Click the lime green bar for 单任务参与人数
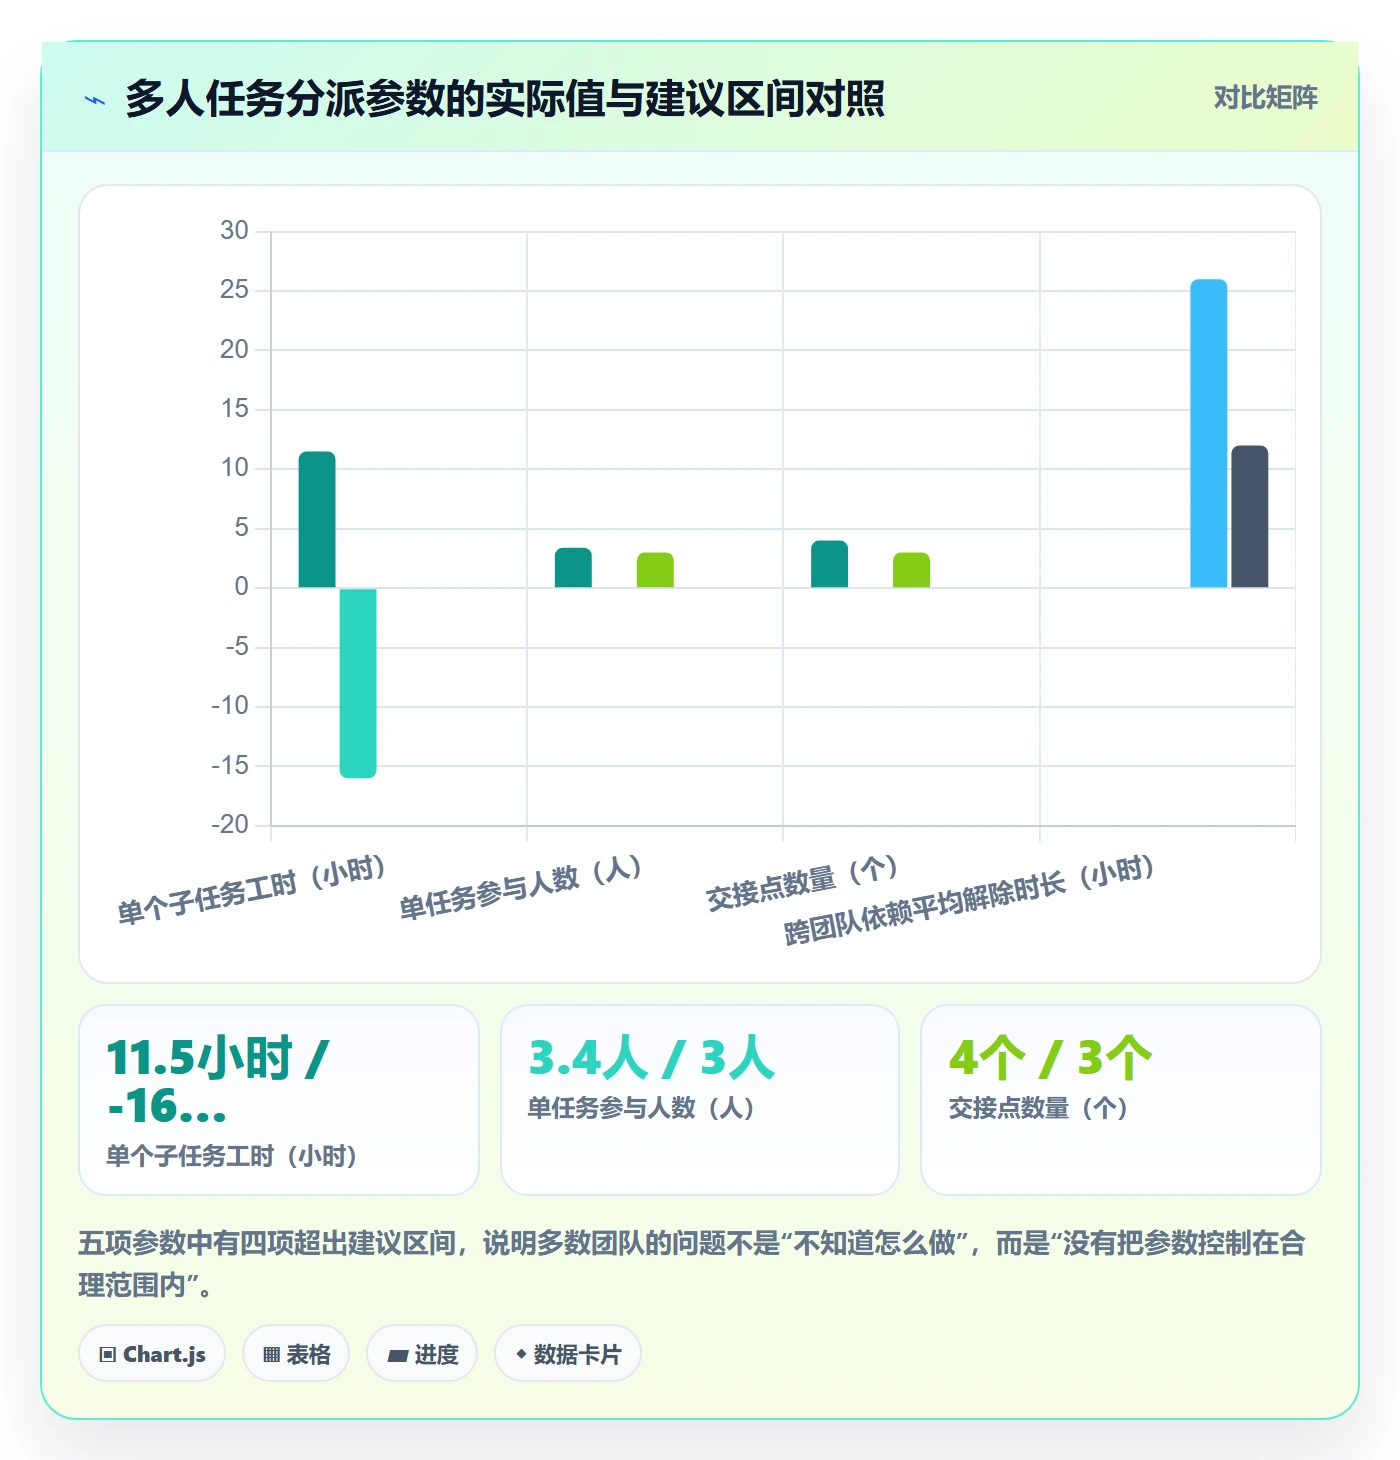Screen dimensions: 1400x1460 click(x=655, y=570)
